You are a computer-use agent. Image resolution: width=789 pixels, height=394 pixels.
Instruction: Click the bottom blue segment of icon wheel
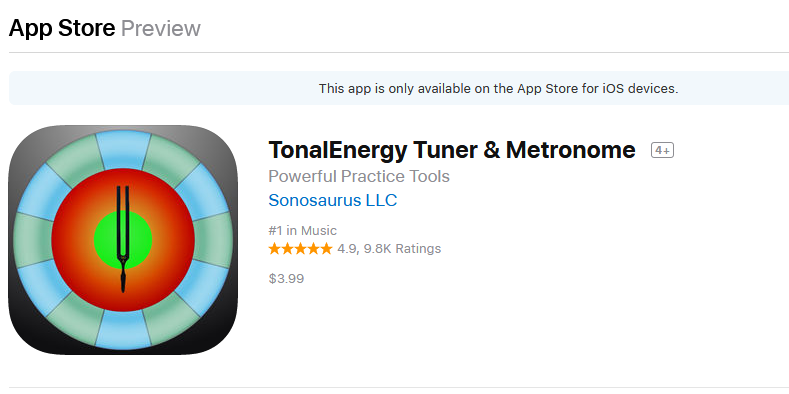(x=123, y=330)
